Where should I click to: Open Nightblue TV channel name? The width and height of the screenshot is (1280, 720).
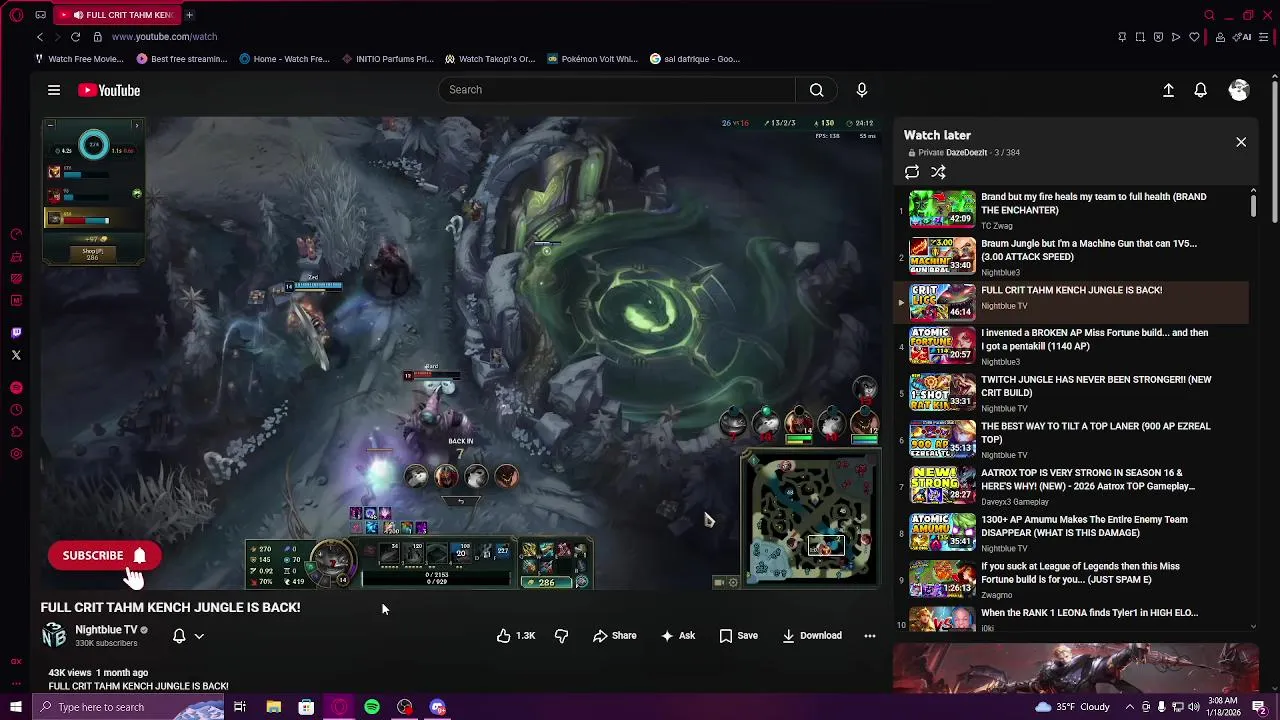pyautogui.click(x=106, y=630)
